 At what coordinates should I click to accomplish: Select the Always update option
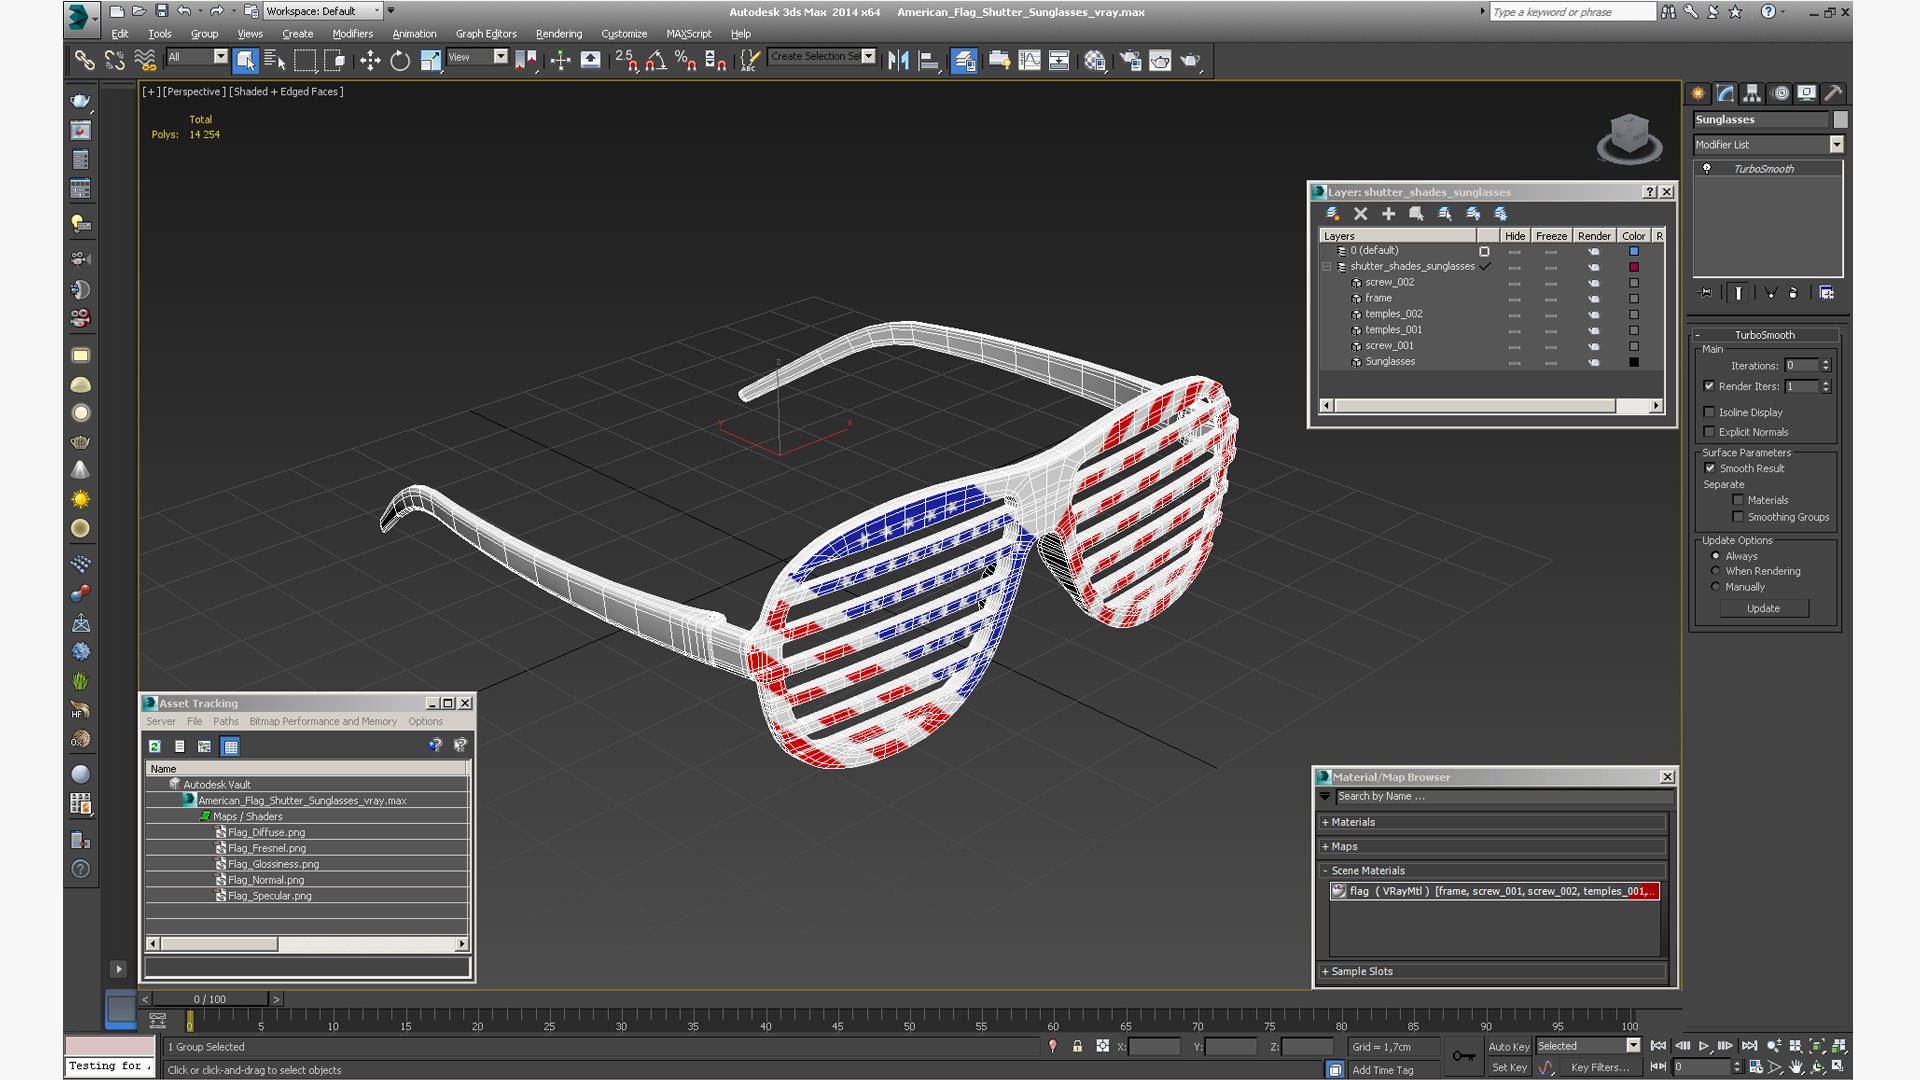pyautogui.click(x=1716, y=556)
